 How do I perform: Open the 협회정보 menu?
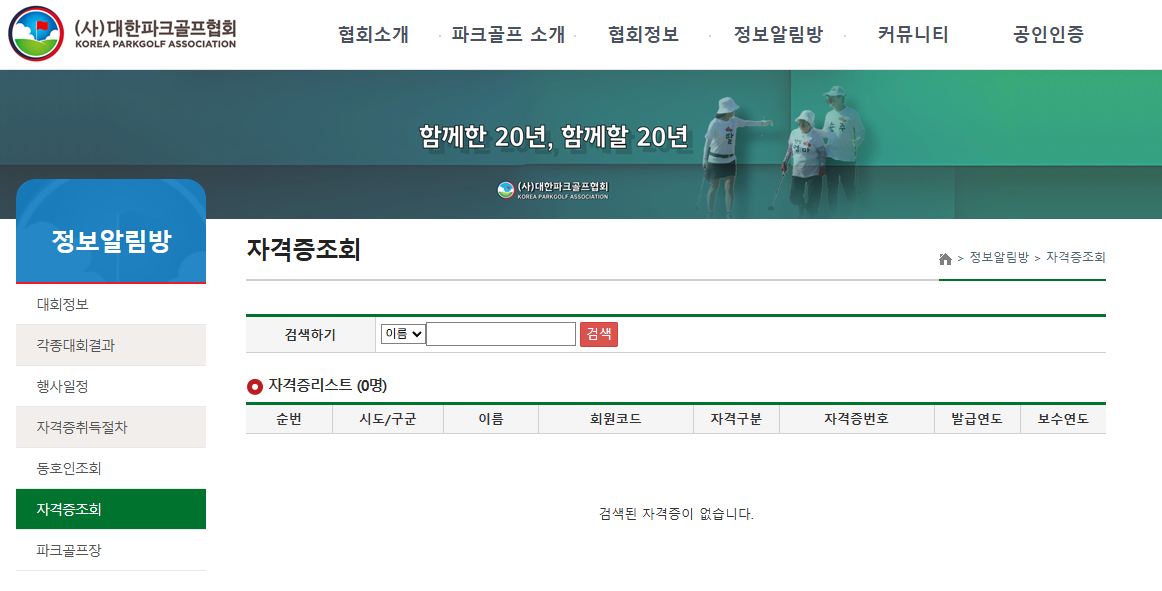(x=643, y=35)
